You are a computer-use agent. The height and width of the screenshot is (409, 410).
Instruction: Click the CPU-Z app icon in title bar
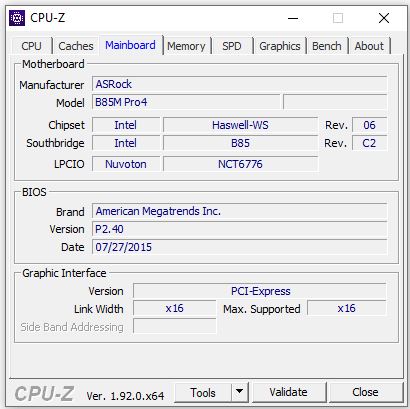click(17, 18)
